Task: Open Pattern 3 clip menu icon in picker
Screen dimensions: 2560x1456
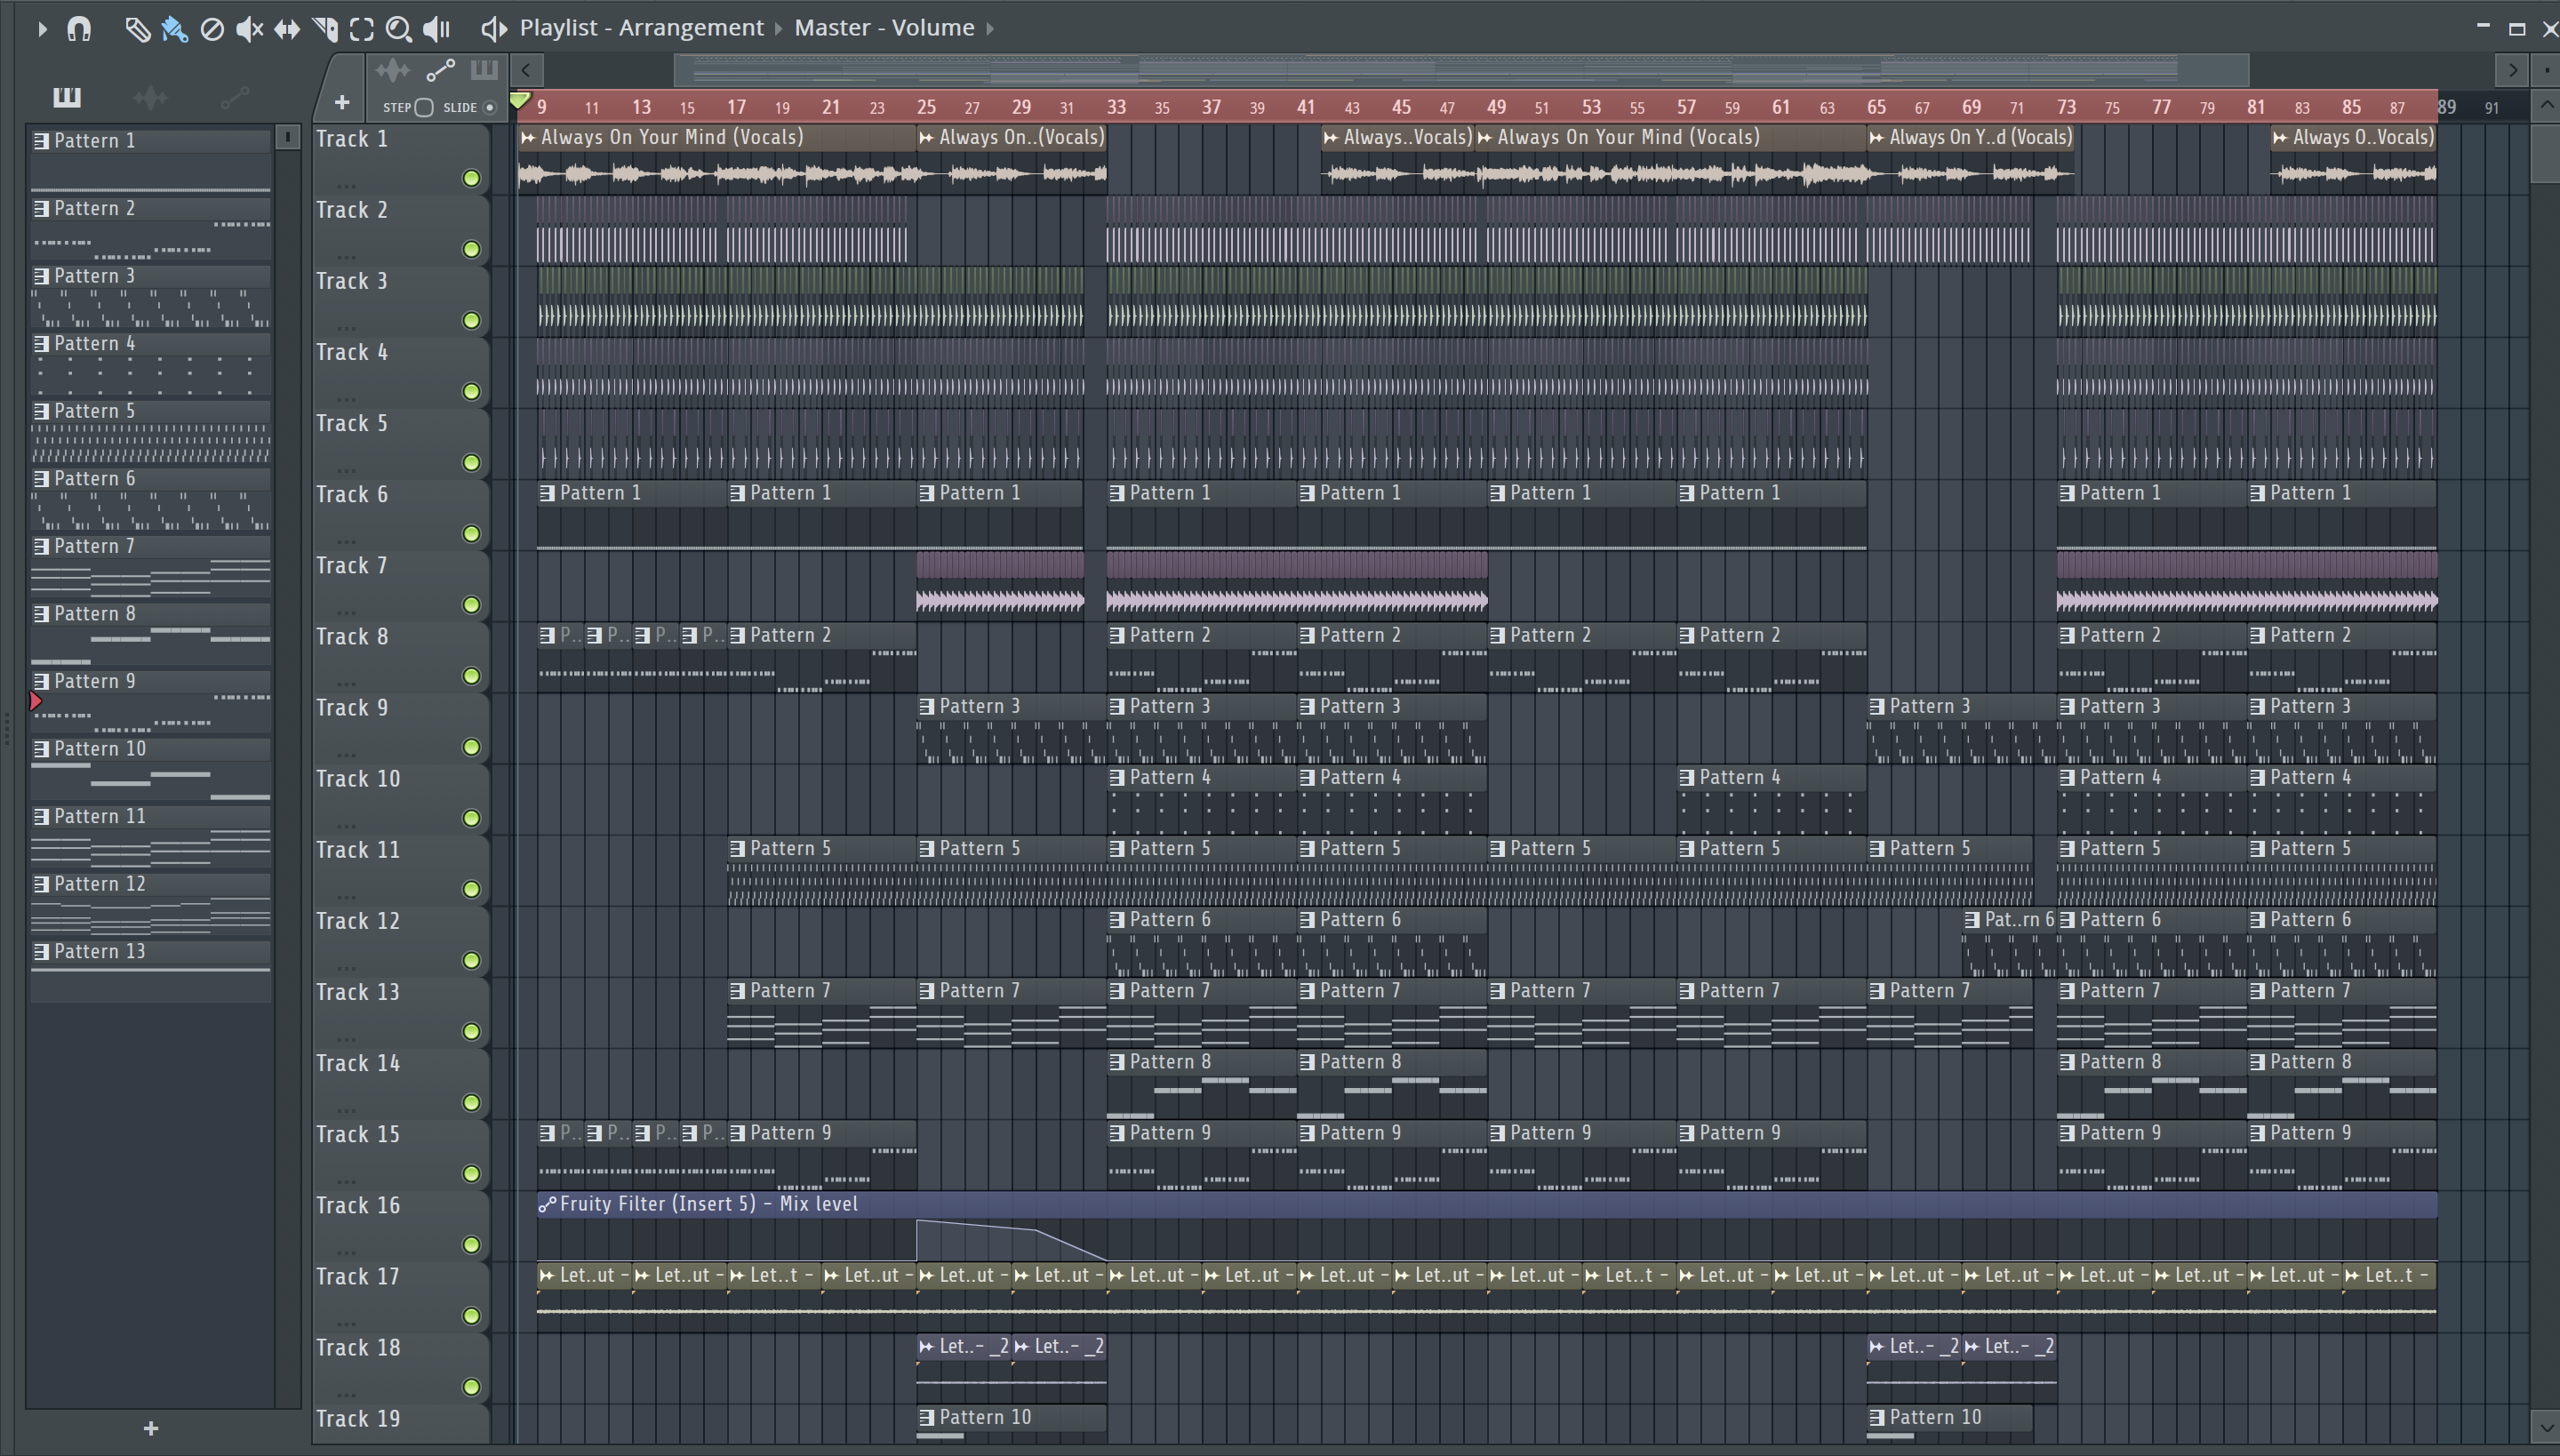Action: (41, 276)
